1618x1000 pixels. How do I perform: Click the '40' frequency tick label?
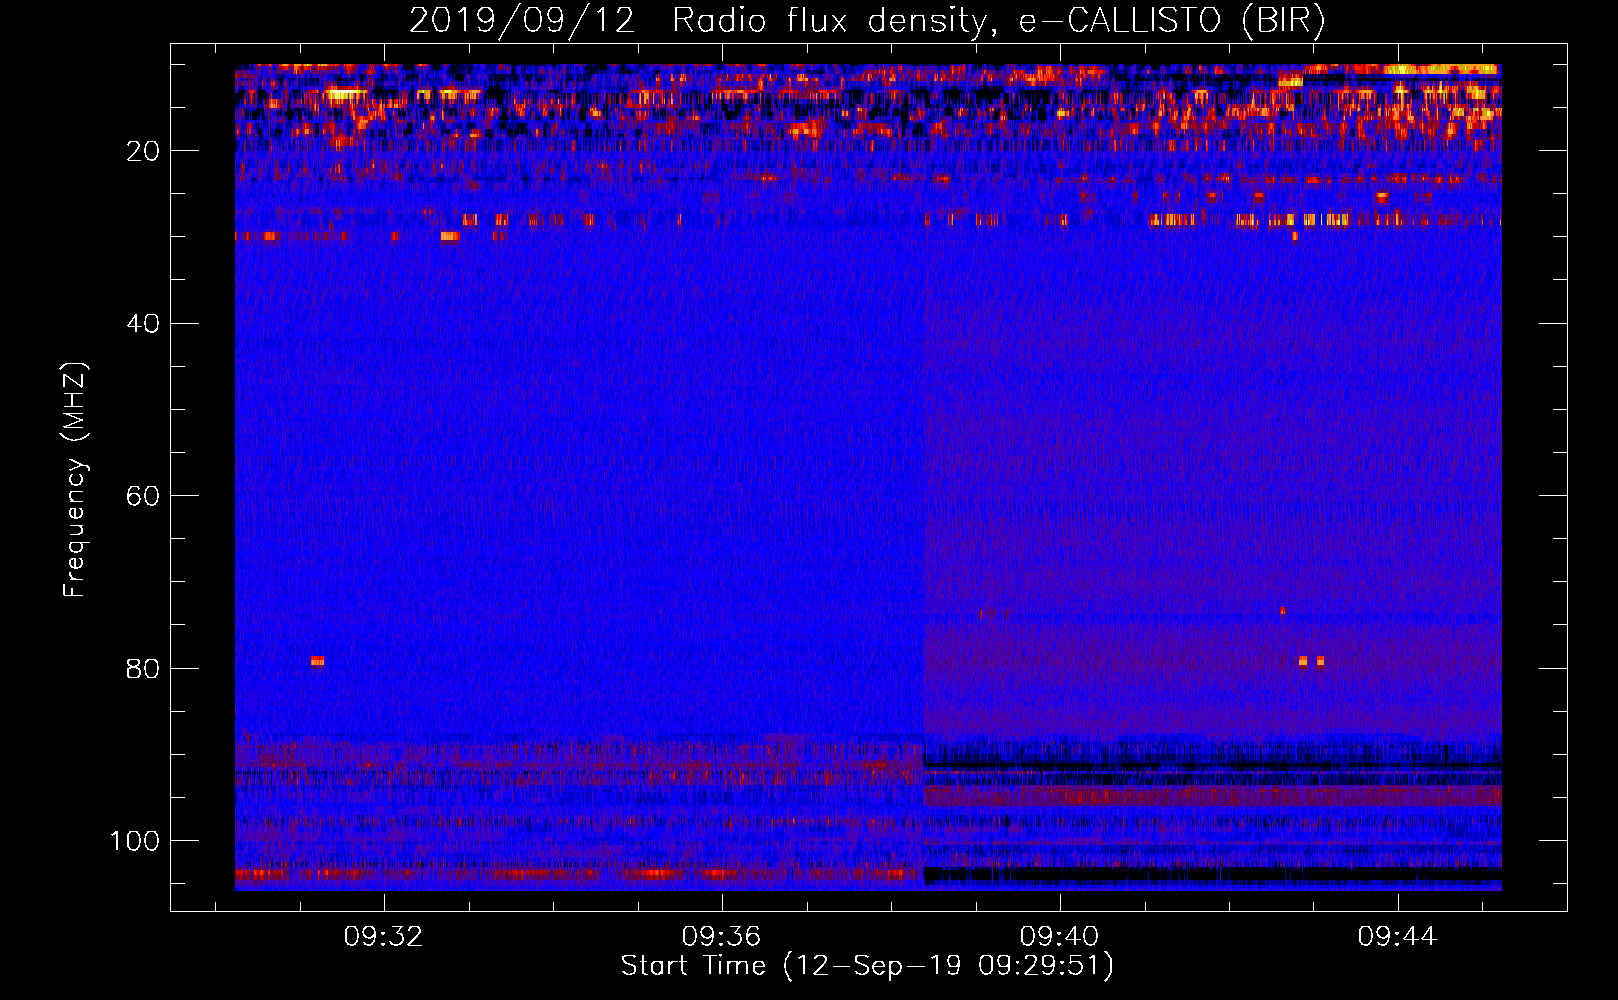143,324
